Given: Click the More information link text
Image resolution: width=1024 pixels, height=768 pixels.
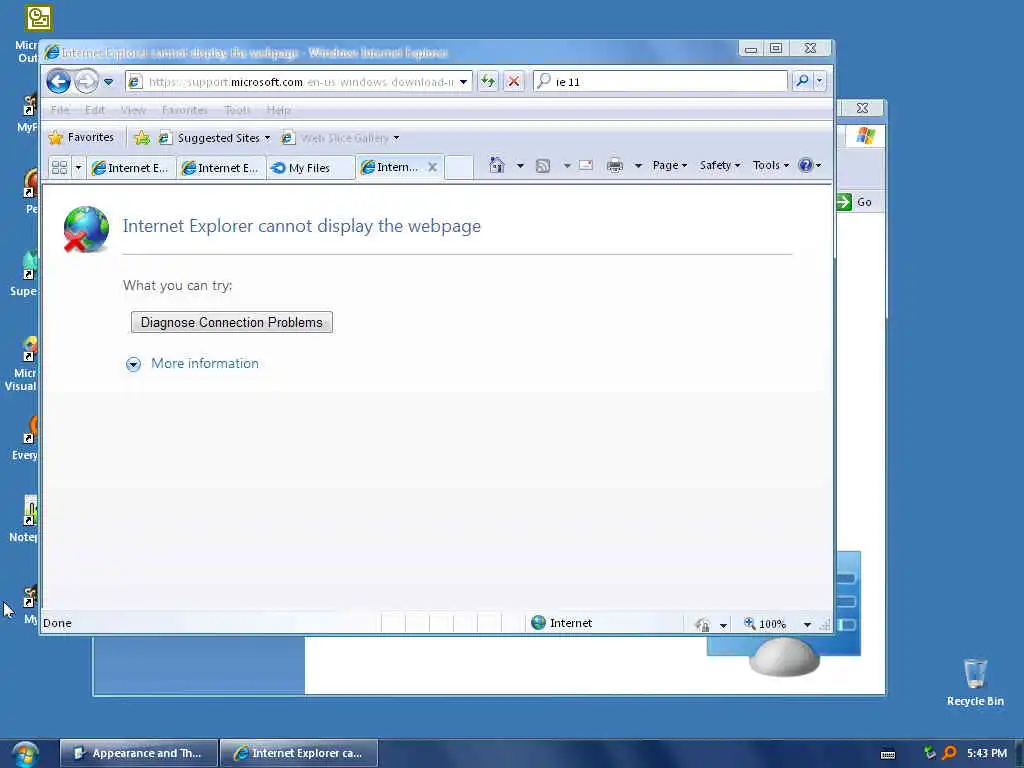Looking at the screenshot, I should [x=205, y=363].
